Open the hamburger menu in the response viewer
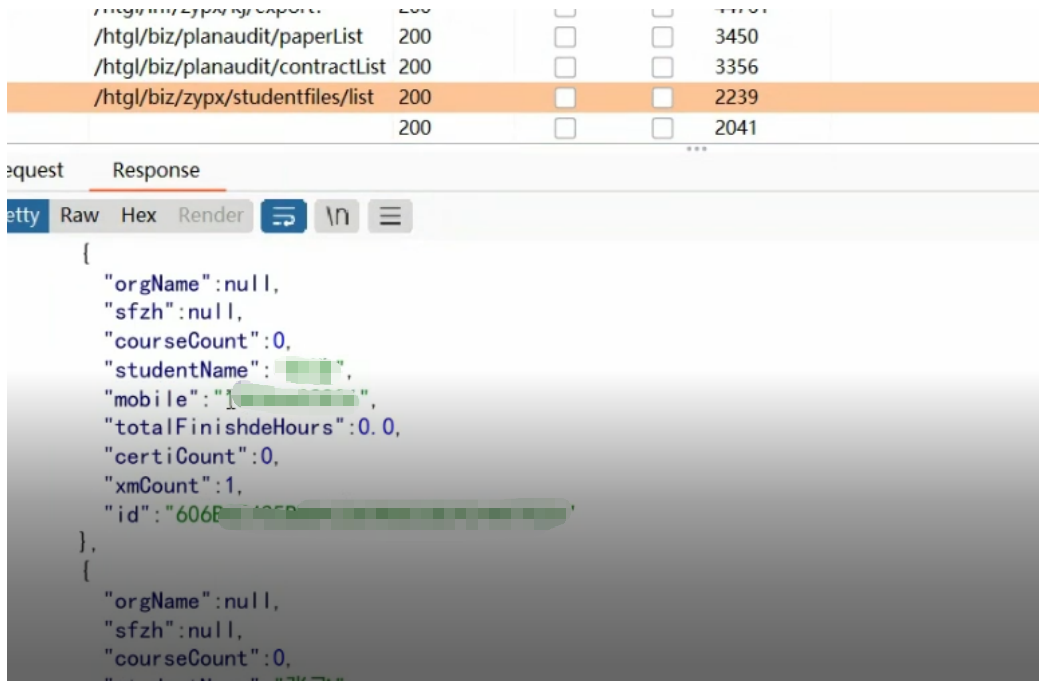 click(390, 216)
